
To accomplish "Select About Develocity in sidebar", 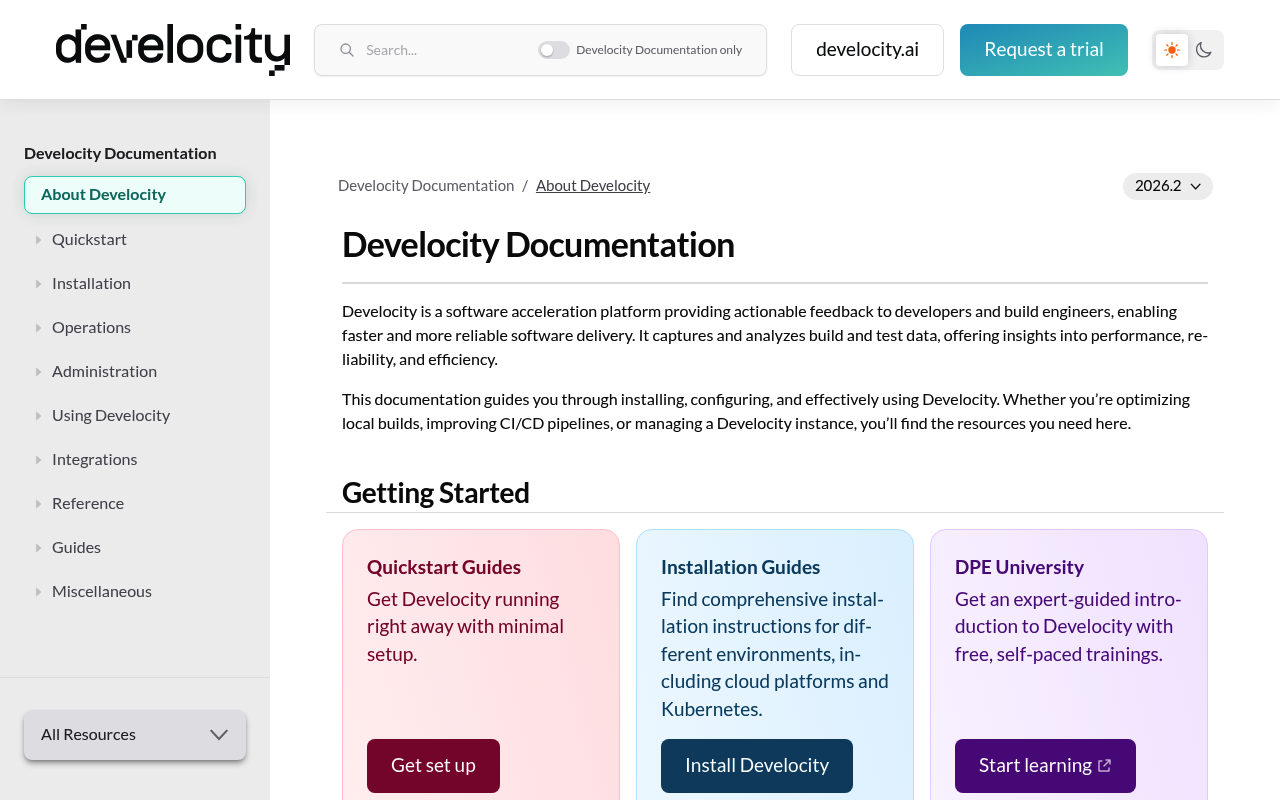I will pyautogui.click(x=135, y=195).
